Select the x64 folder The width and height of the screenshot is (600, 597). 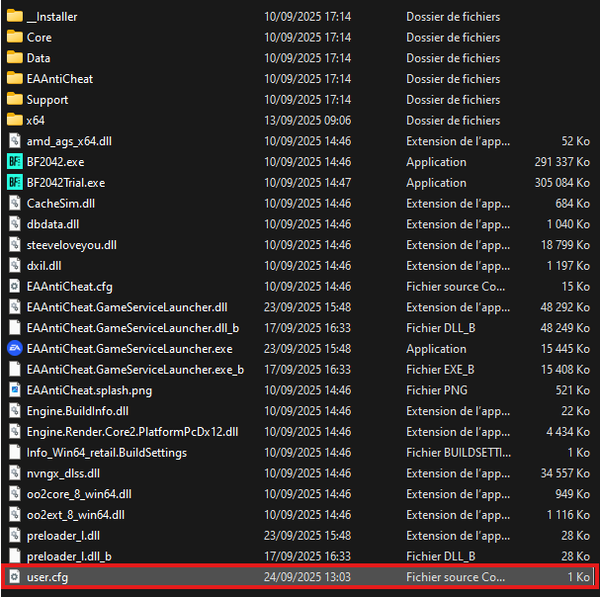click(35, 121)
